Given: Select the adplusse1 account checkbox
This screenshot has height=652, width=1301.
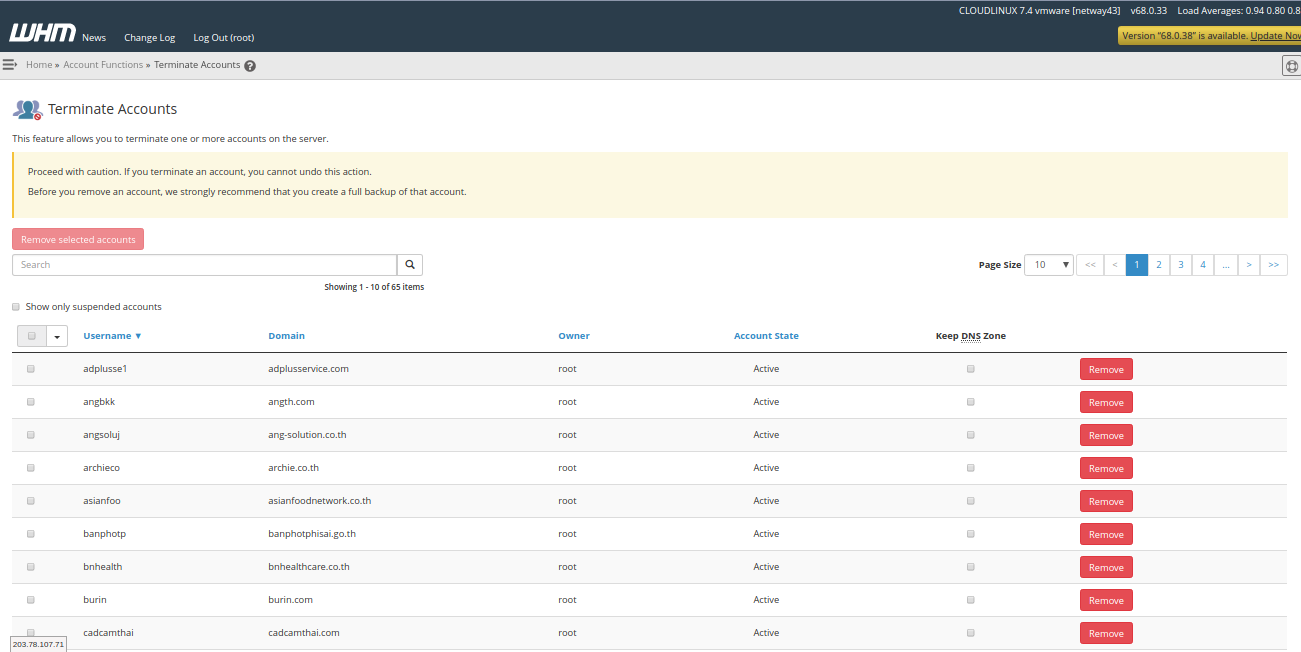Looking at the screenshot, I should [x=31, y=369].
